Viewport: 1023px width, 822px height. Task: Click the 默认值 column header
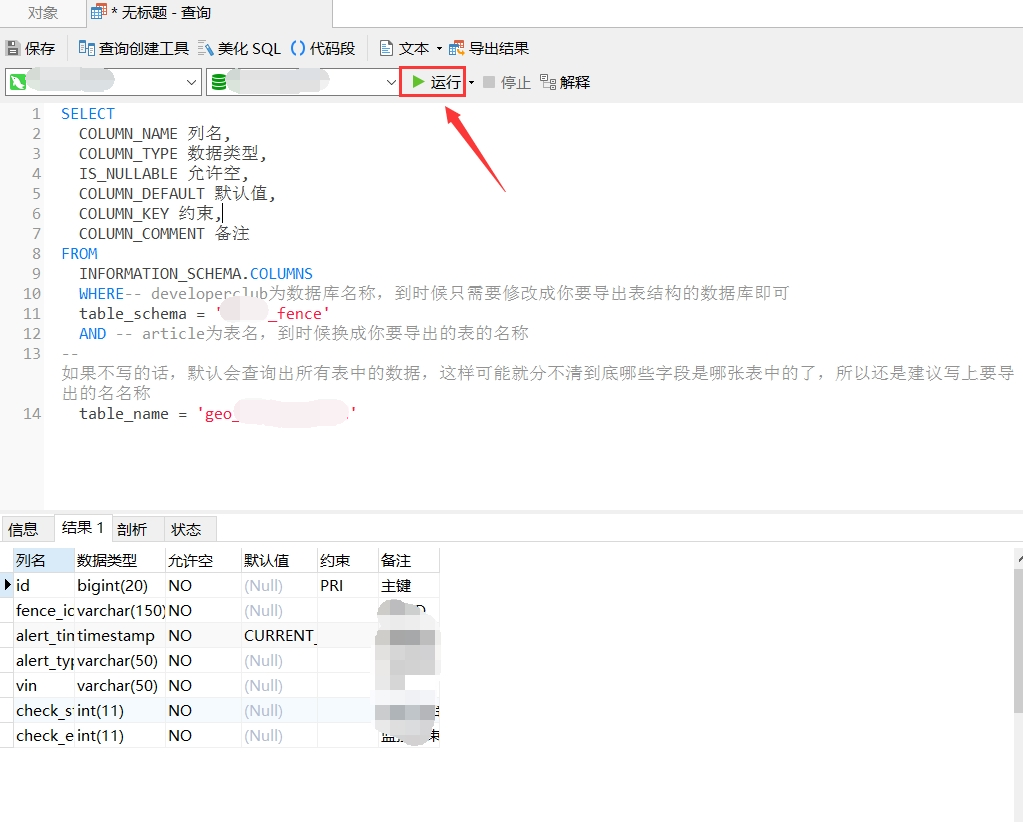point(279,560)
